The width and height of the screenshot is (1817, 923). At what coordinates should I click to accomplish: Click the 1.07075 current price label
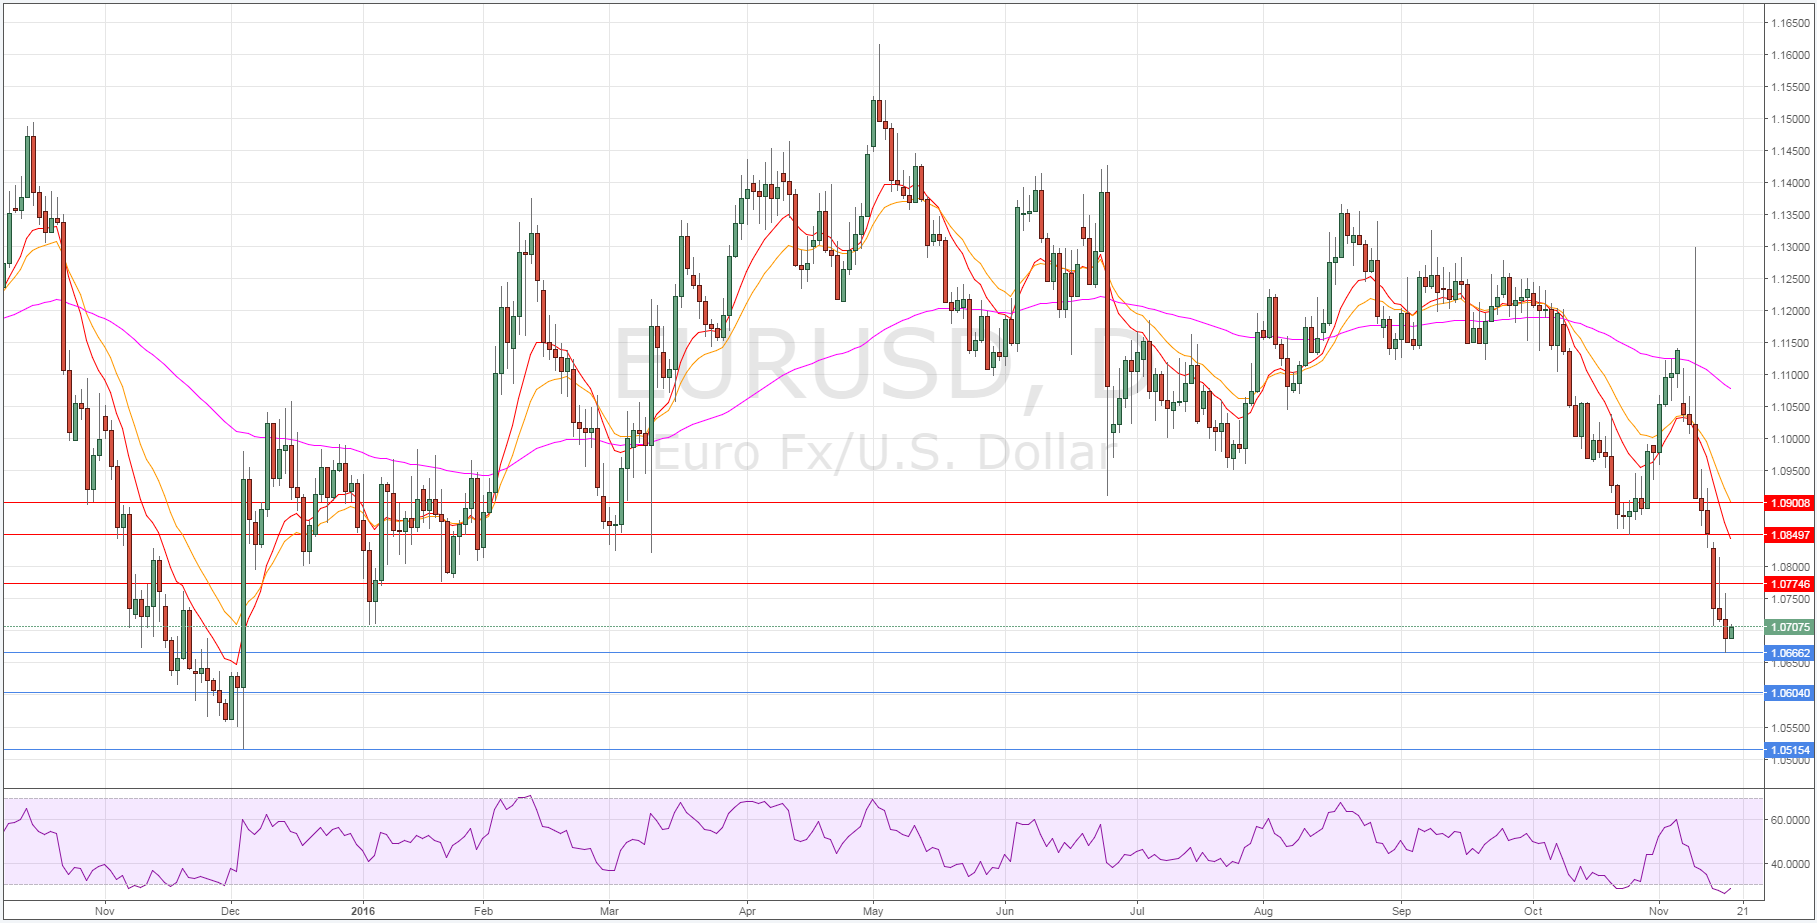click(1790, 627)
